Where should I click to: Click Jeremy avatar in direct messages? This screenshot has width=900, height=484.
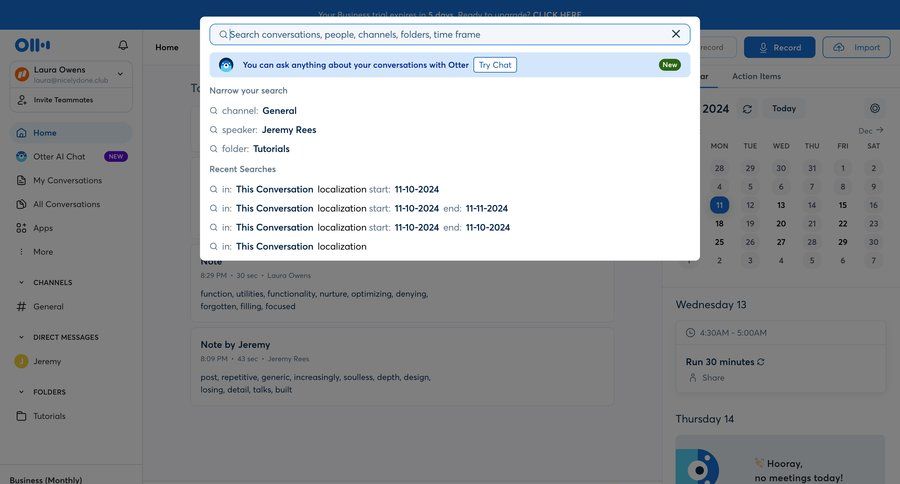coord(21,361)
